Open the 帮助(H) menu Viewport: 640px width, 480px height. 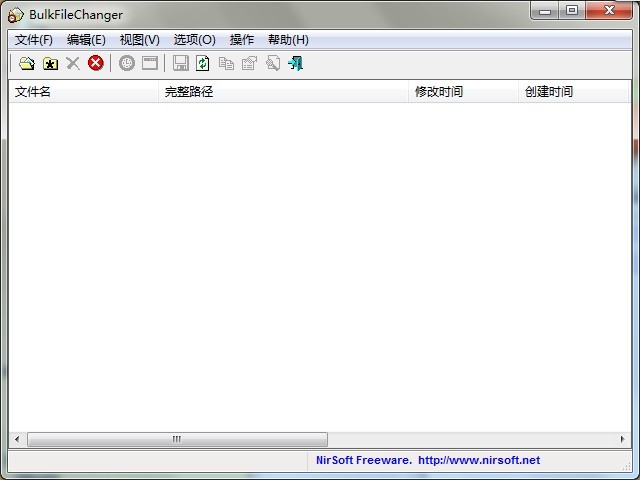pos(288,40)
